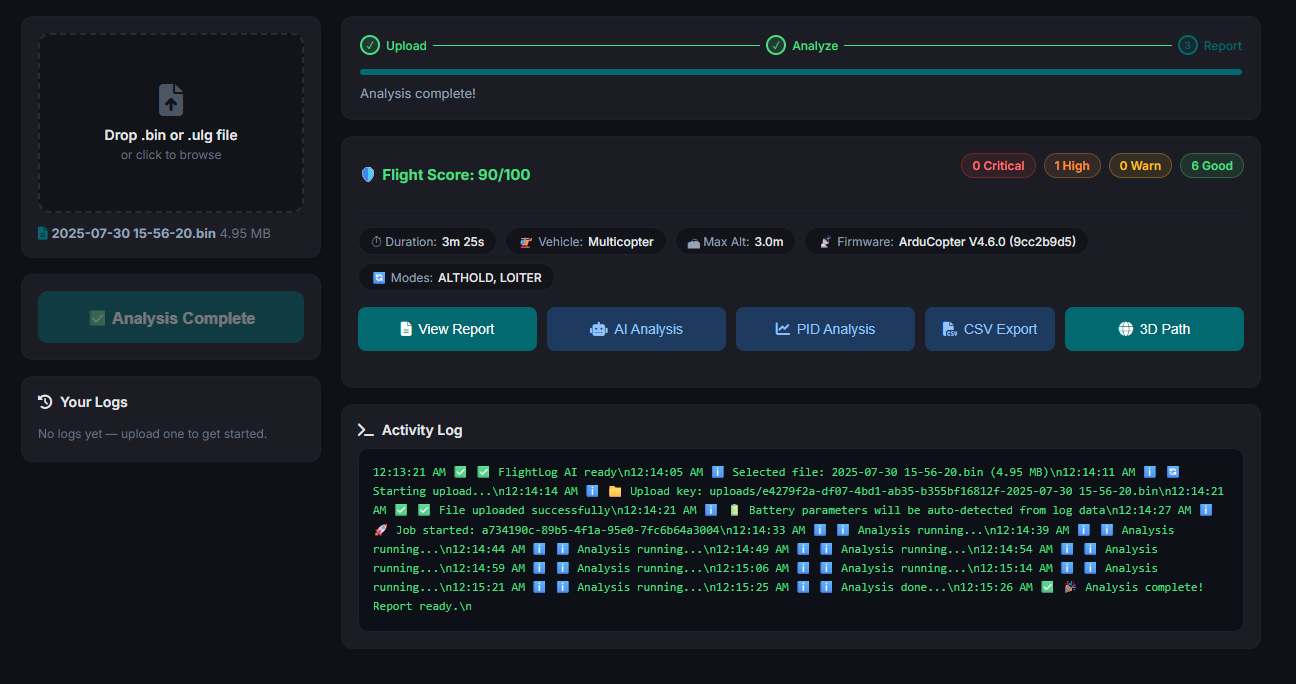Click the Upload step label
This screenshot has height=684, width=1296.
406,46
